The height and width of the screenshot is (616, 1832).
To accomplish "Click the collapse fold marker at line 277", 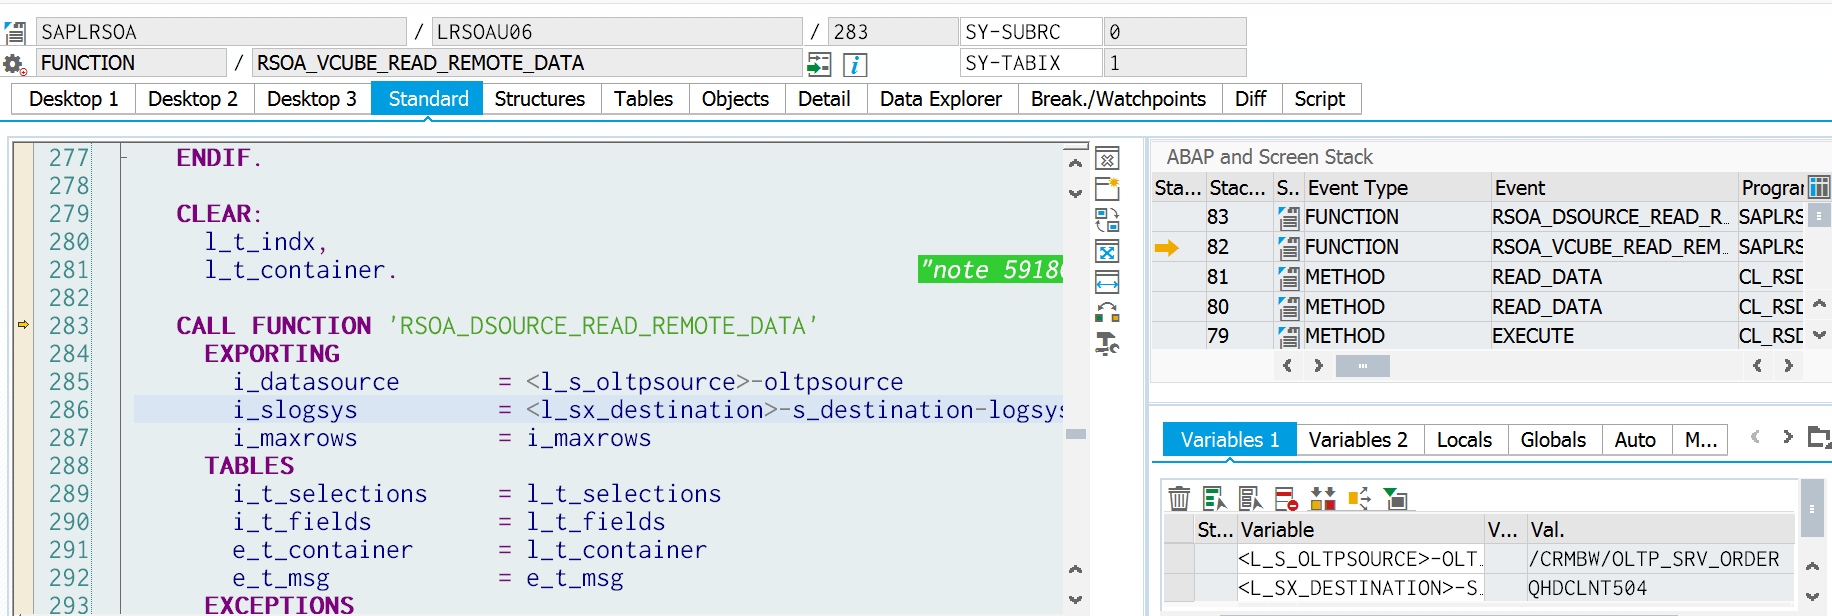I will coord(124,157).
